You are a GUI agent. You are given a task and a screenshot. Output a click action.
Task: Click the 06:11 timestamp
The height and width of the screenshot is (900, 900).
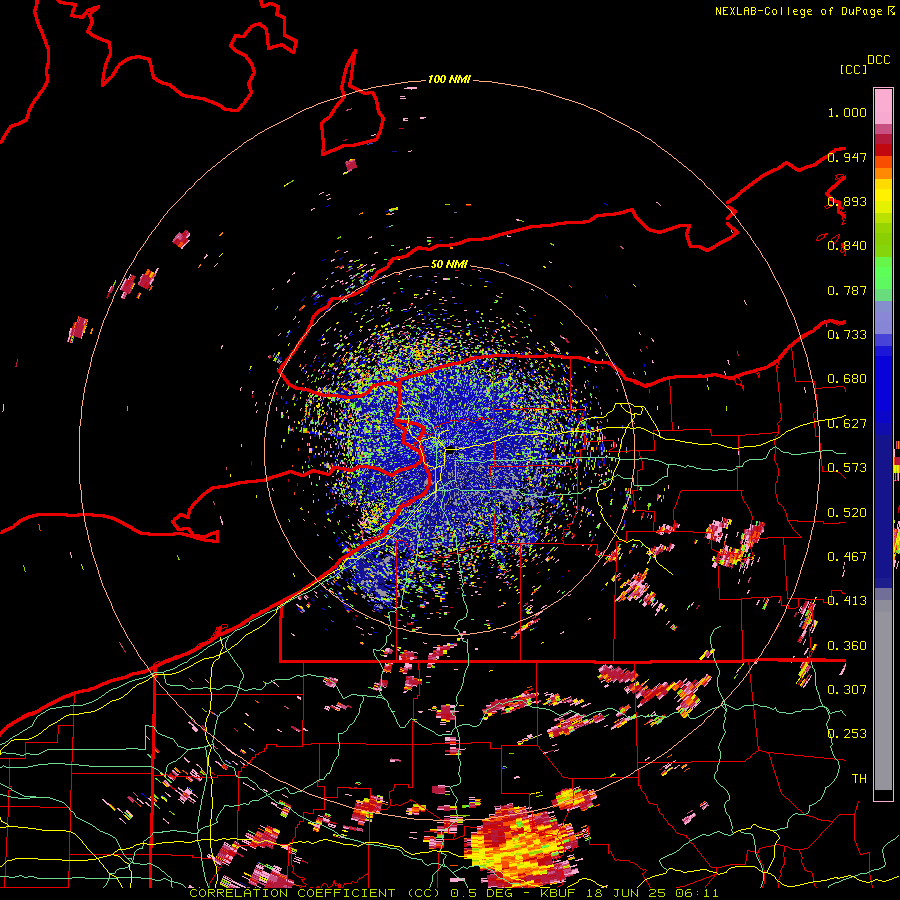click(x=696, y=893)
